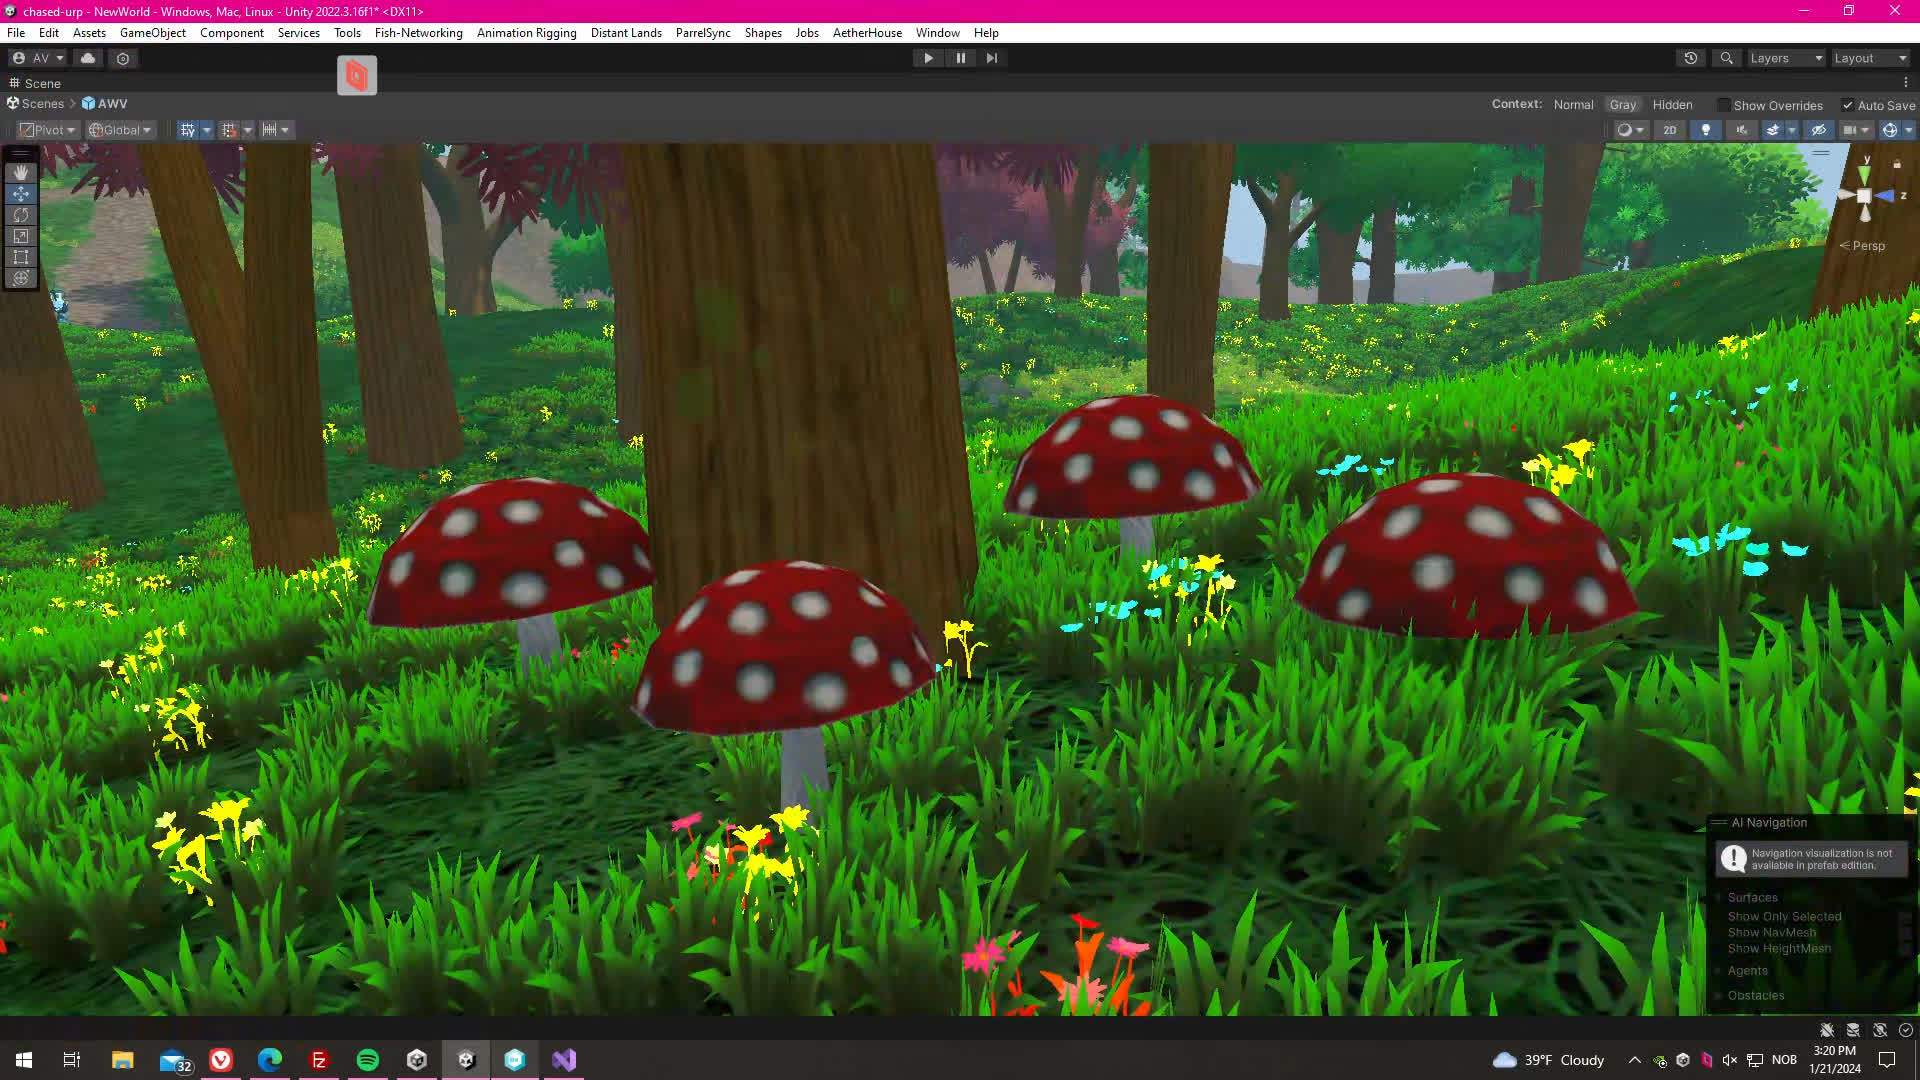Screen dimensions: 1920x1080
Task: Click the Play button
Action: click(x=928, y=58)
